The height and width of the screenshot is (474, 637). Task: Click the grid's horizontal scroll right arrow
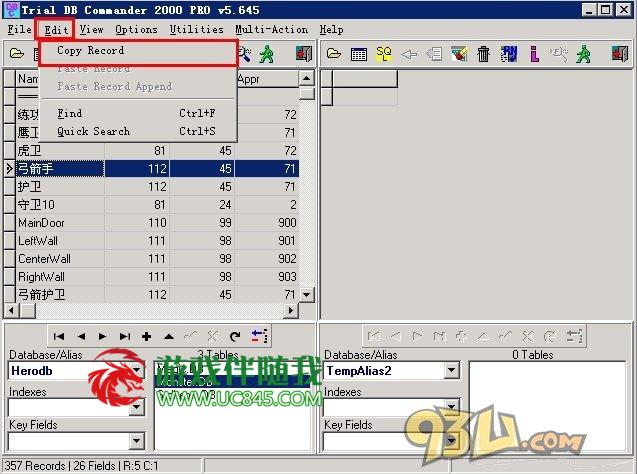pos(290,311)
